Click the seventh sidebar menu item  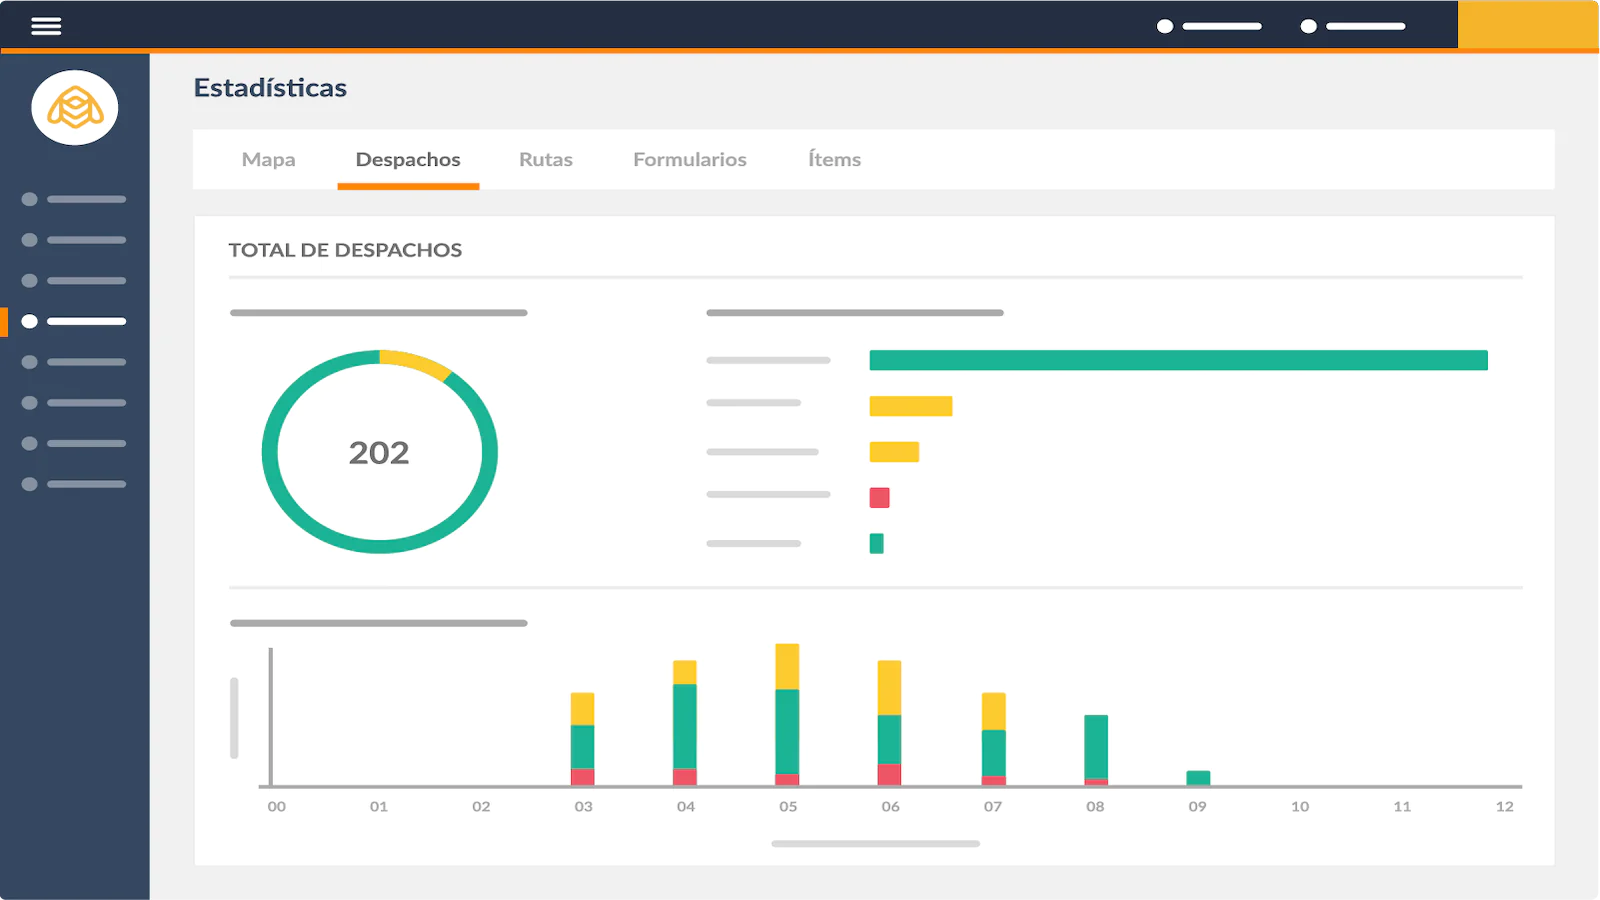[x=74, y=443]
